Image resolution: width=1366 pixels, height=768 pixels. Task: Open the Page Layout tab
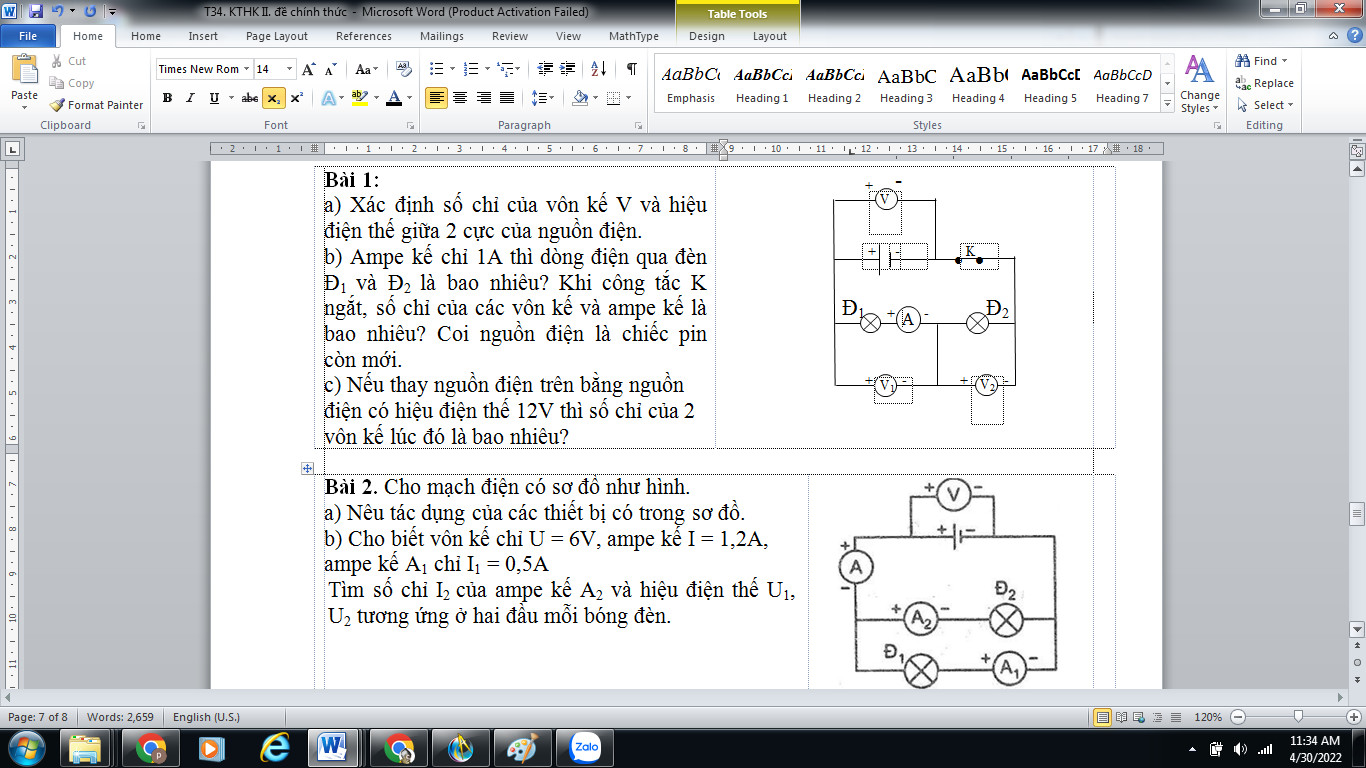[x=277, y=36]
